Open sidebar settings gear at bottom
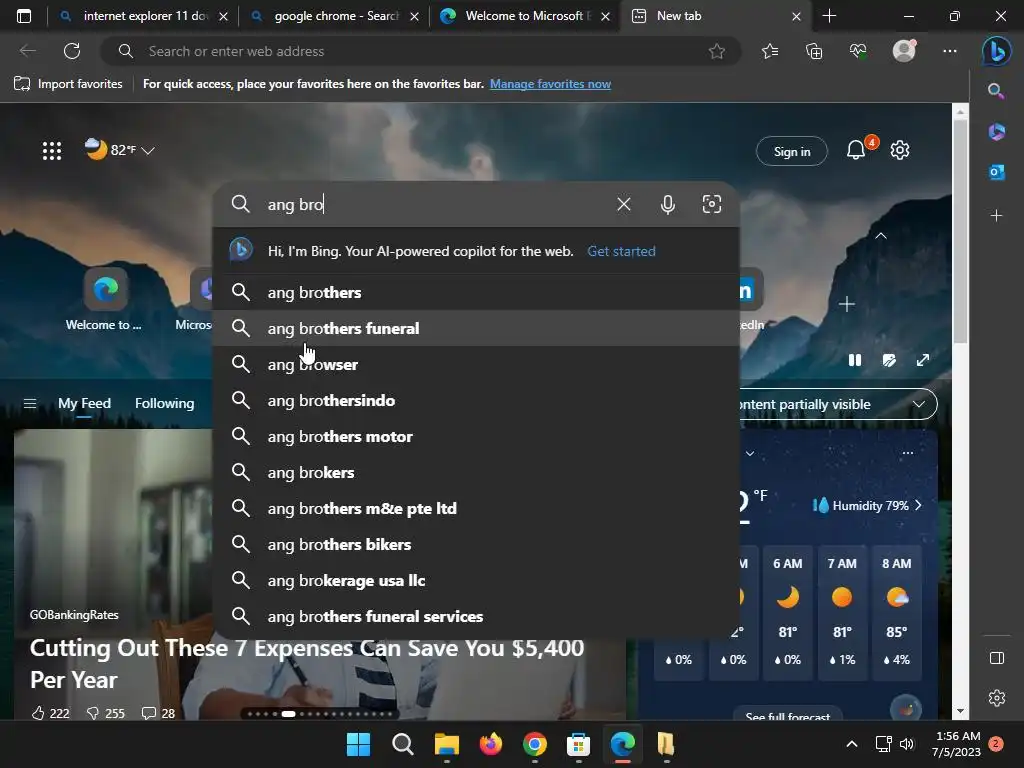 (x=997, y=698)
